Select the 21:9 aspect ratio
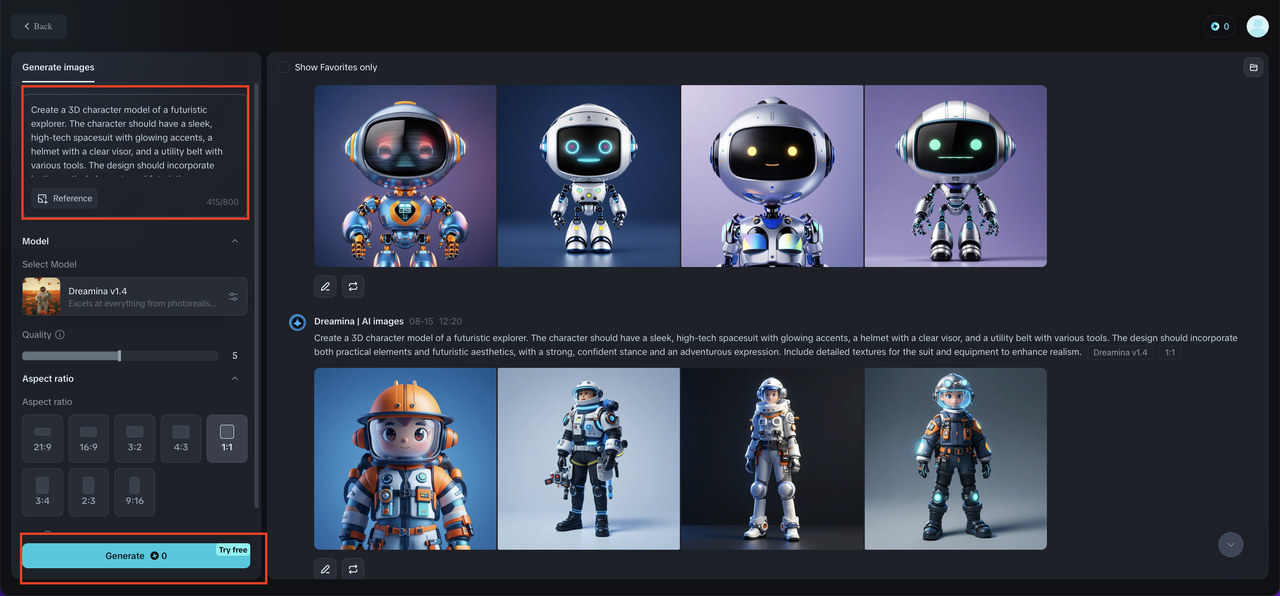The width and height of the screenshot is (1280, 596). 42,439
